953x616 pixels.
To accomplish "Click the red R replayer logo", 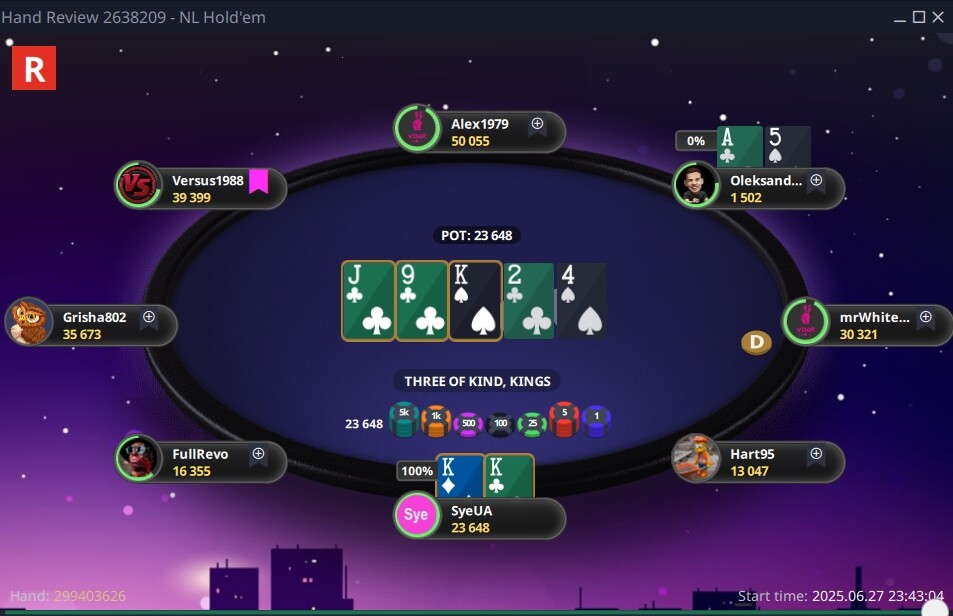I will (x=34, y=68).
